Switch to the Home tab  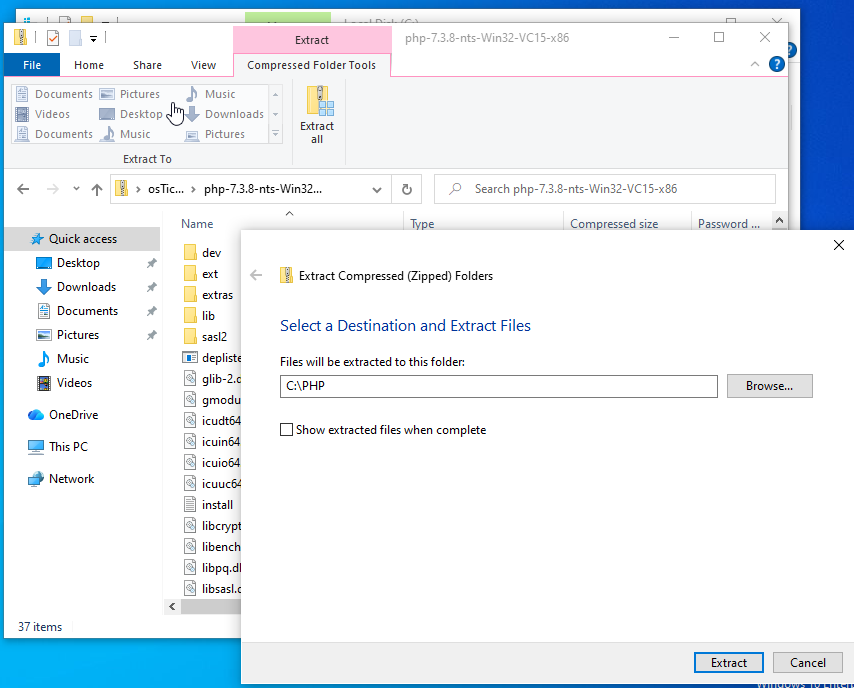(x=89, y=65)
